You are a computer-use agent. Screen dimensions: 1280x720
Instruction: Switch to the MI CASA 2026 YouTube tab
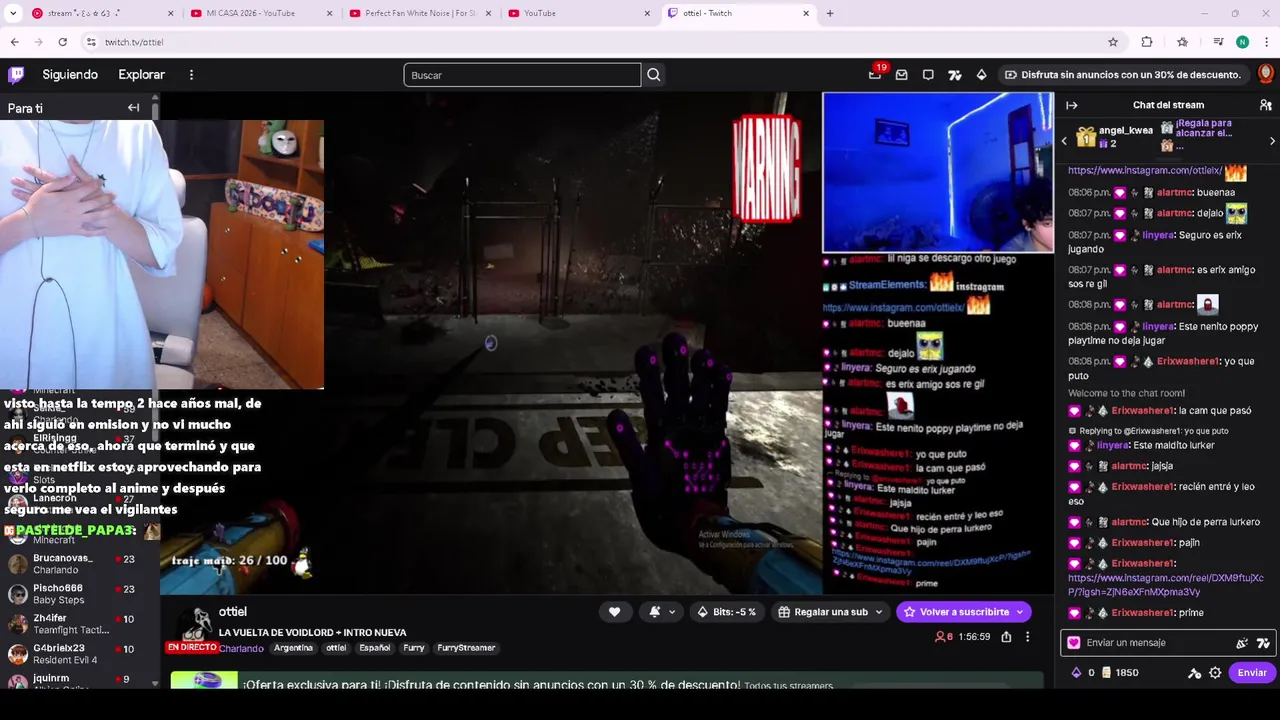coord(261,13)
